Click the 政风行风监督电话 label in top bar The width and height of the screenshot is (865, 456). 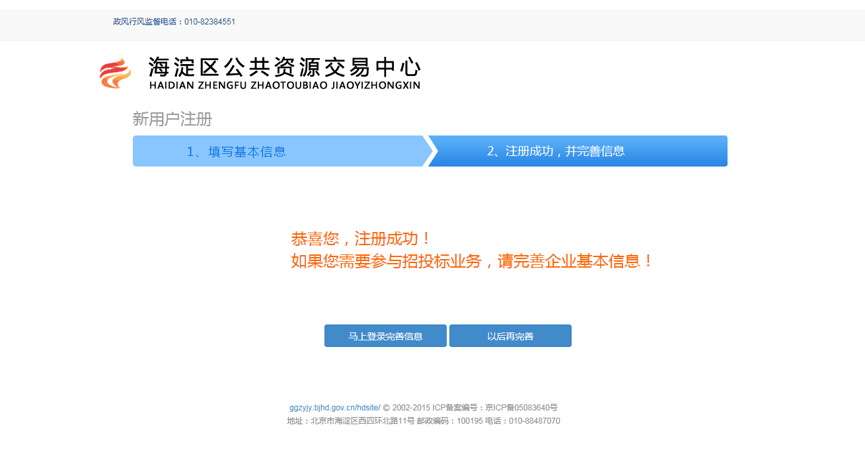pos(146,21)
